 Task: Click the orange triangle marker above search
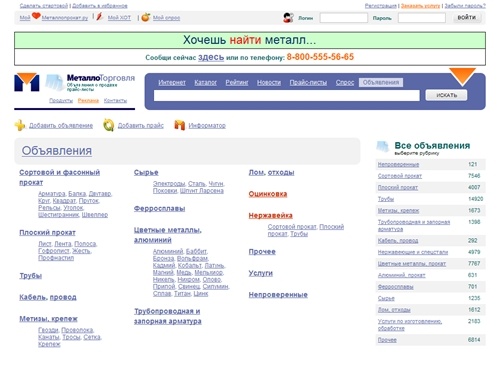[462, 77]
